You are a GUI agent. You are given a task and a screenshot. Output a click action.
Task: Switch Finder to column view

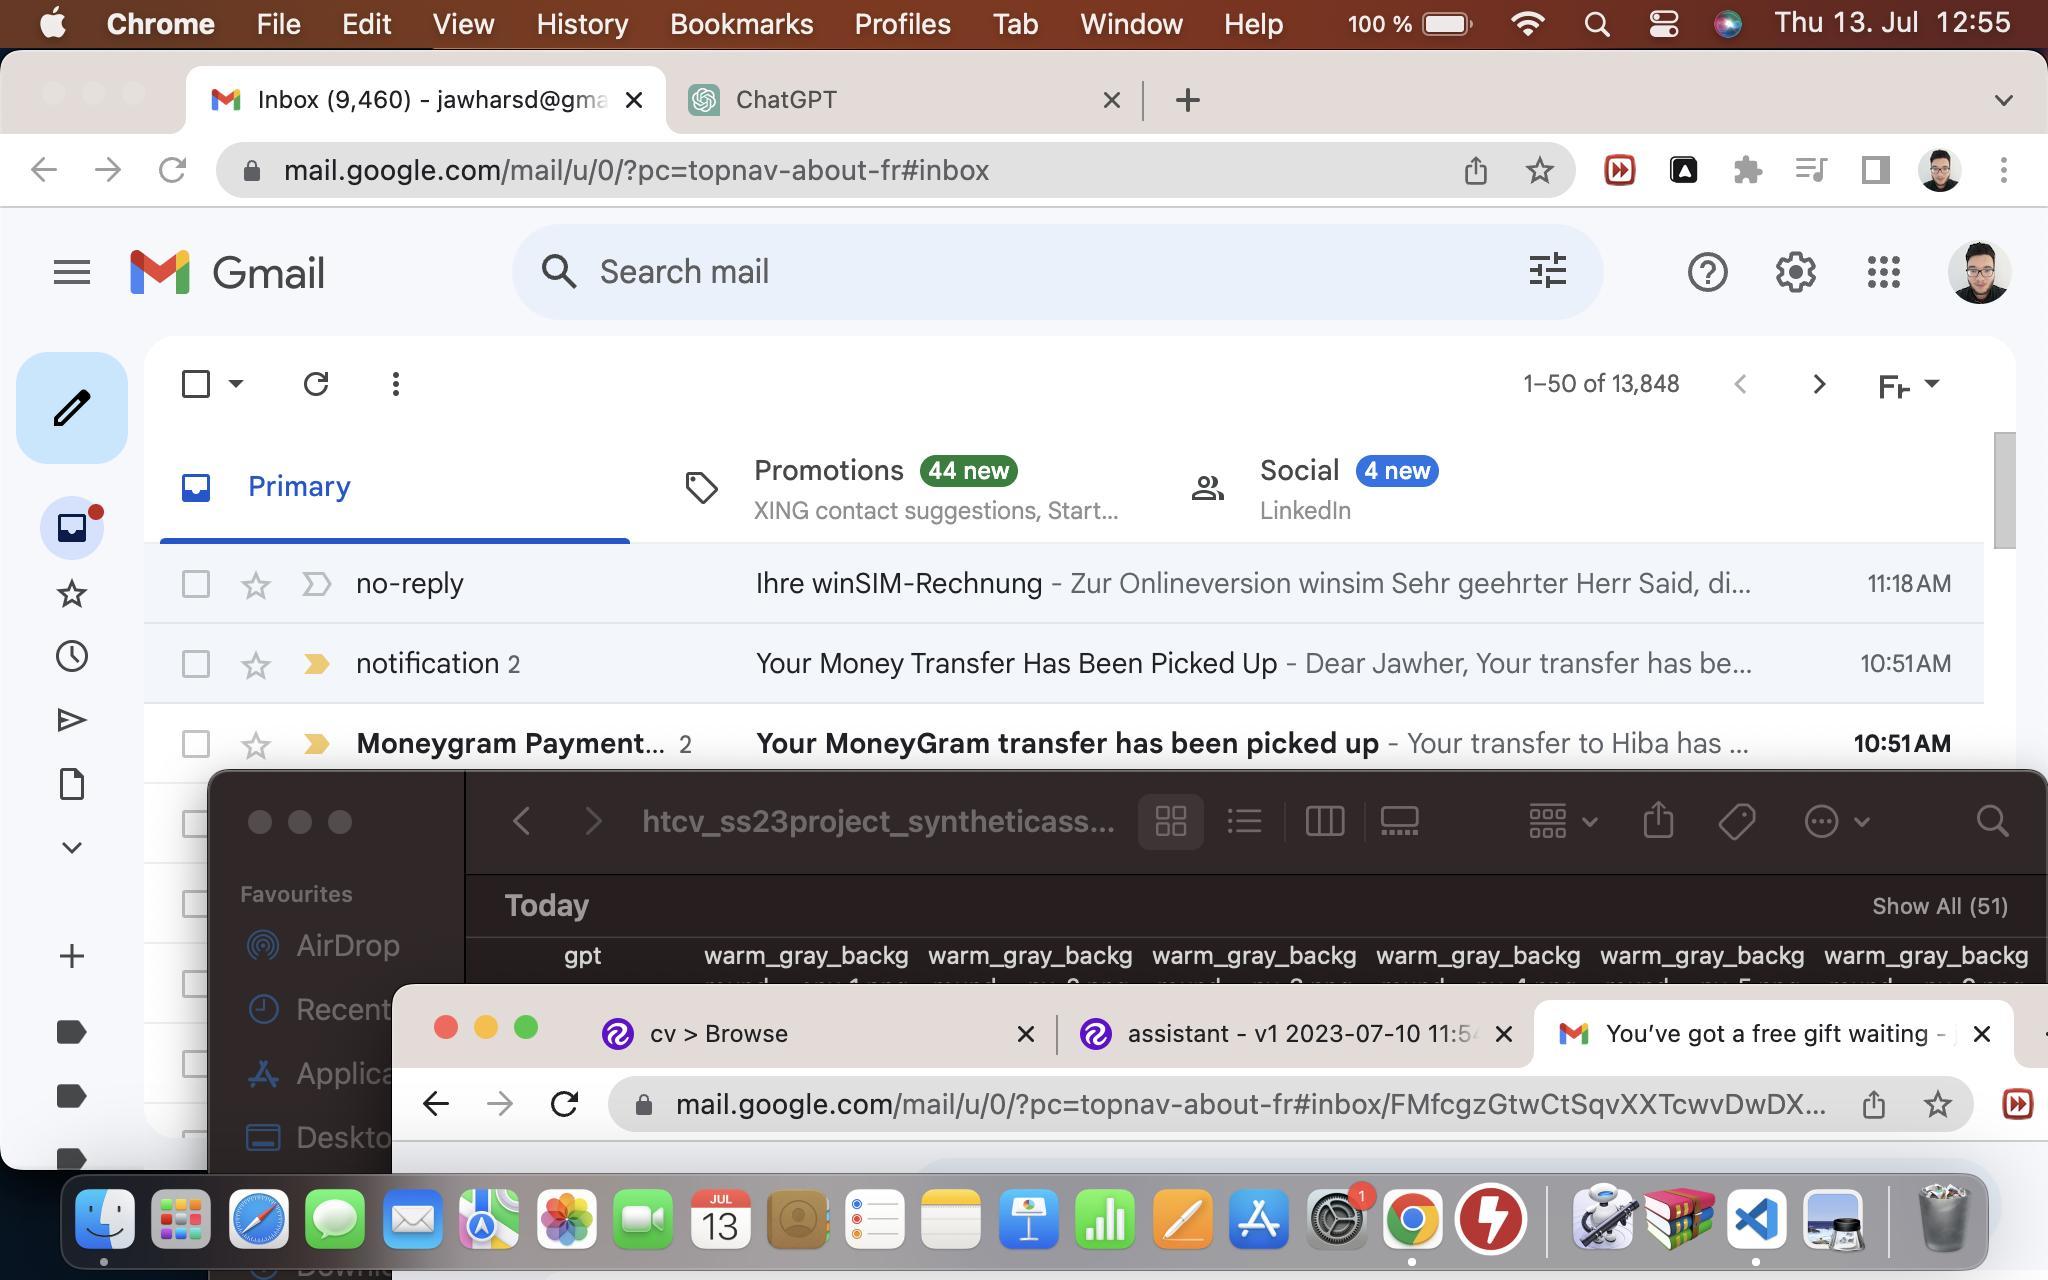pos(1324,822)
